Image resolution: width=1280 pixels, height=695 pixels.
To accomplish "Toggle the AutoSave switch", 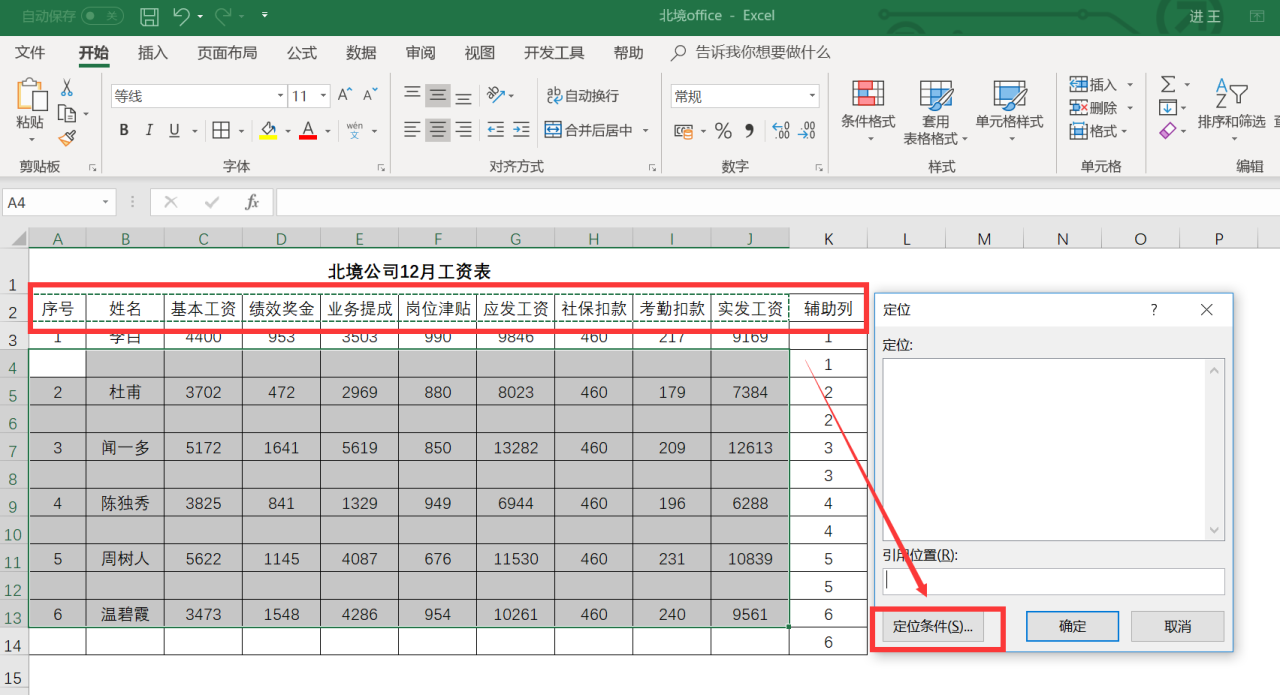I will coord(102,16).
